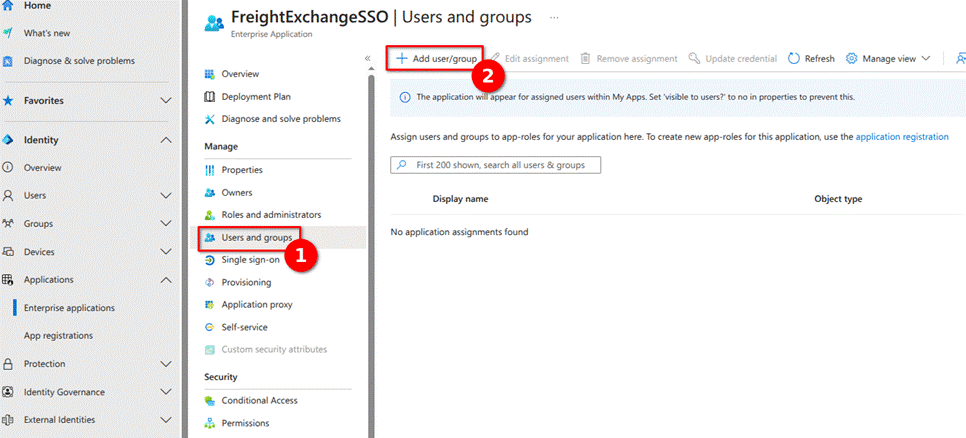Click the Object type column header

point(838,199)
